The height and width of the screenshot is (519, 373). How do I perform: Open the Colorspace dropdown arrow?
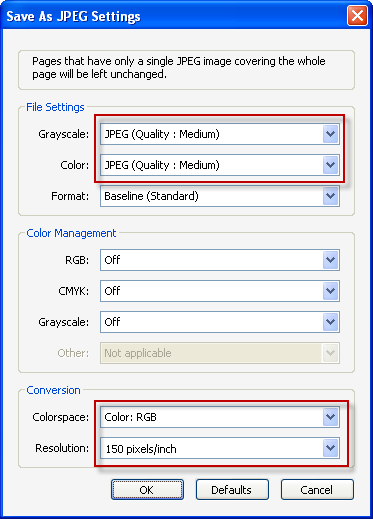click(x=330, y=417)
